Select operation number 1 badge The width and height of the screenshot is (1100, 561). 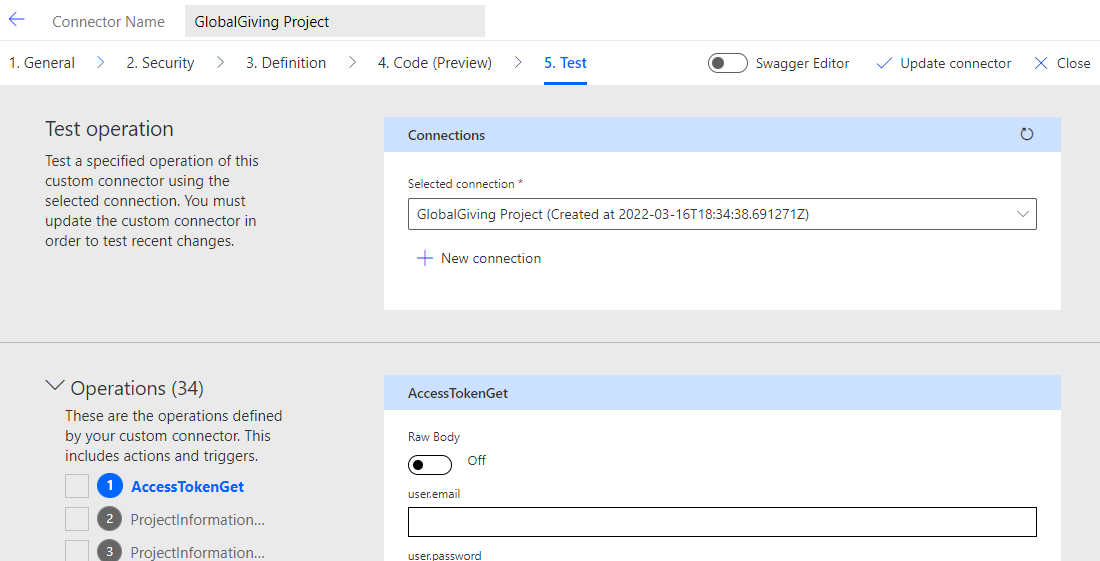coord(109,485)
